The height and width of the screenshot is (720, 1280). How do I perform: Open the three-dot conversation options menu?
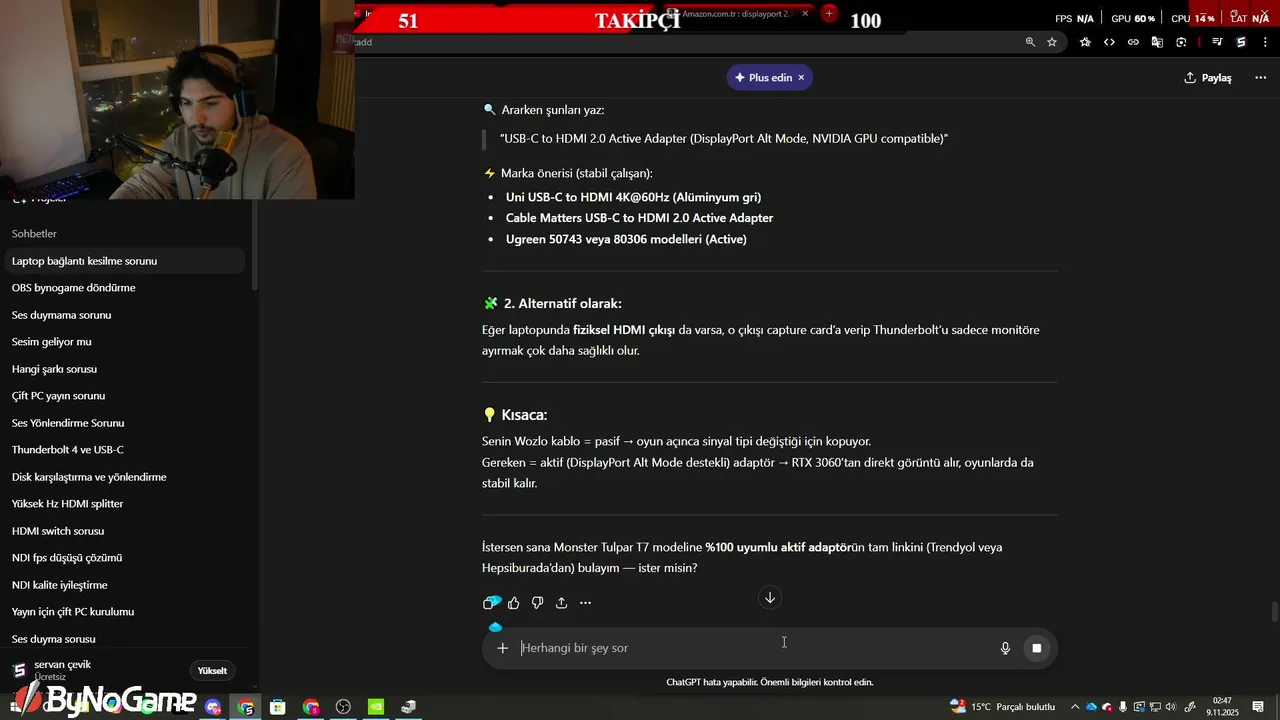pyautogui.click(x=1260, y=78)
